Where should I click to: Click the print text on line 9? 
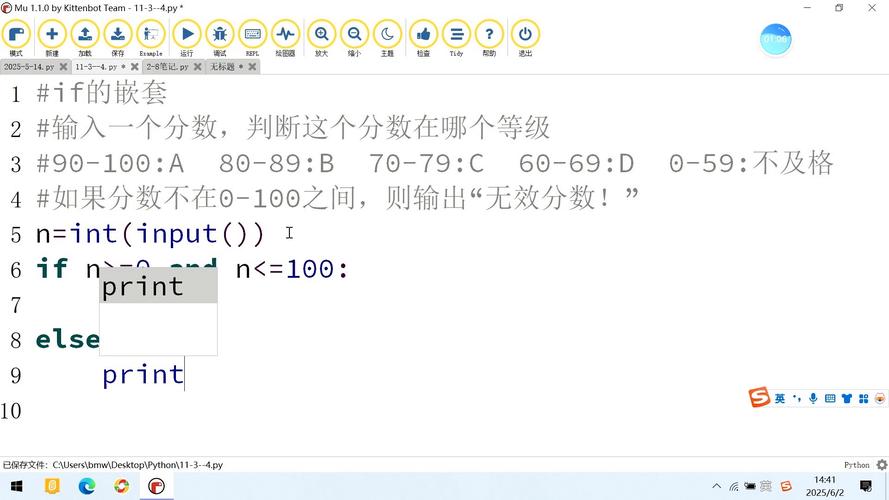click(143, 375)
